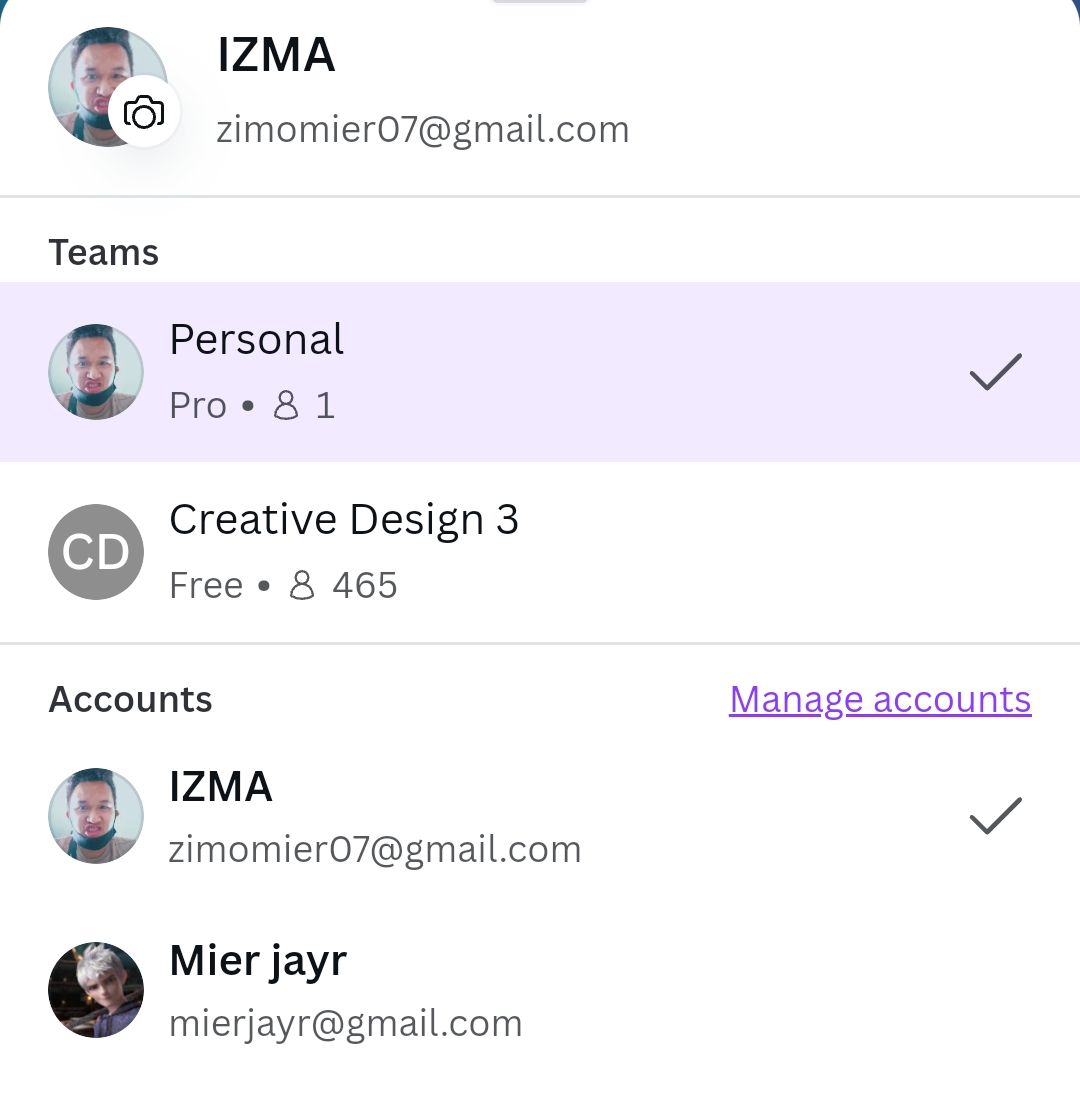This screenshot has width=1080, height=1112.
Task: Click the checkmark beside Personal team
Action: (995, 372)
